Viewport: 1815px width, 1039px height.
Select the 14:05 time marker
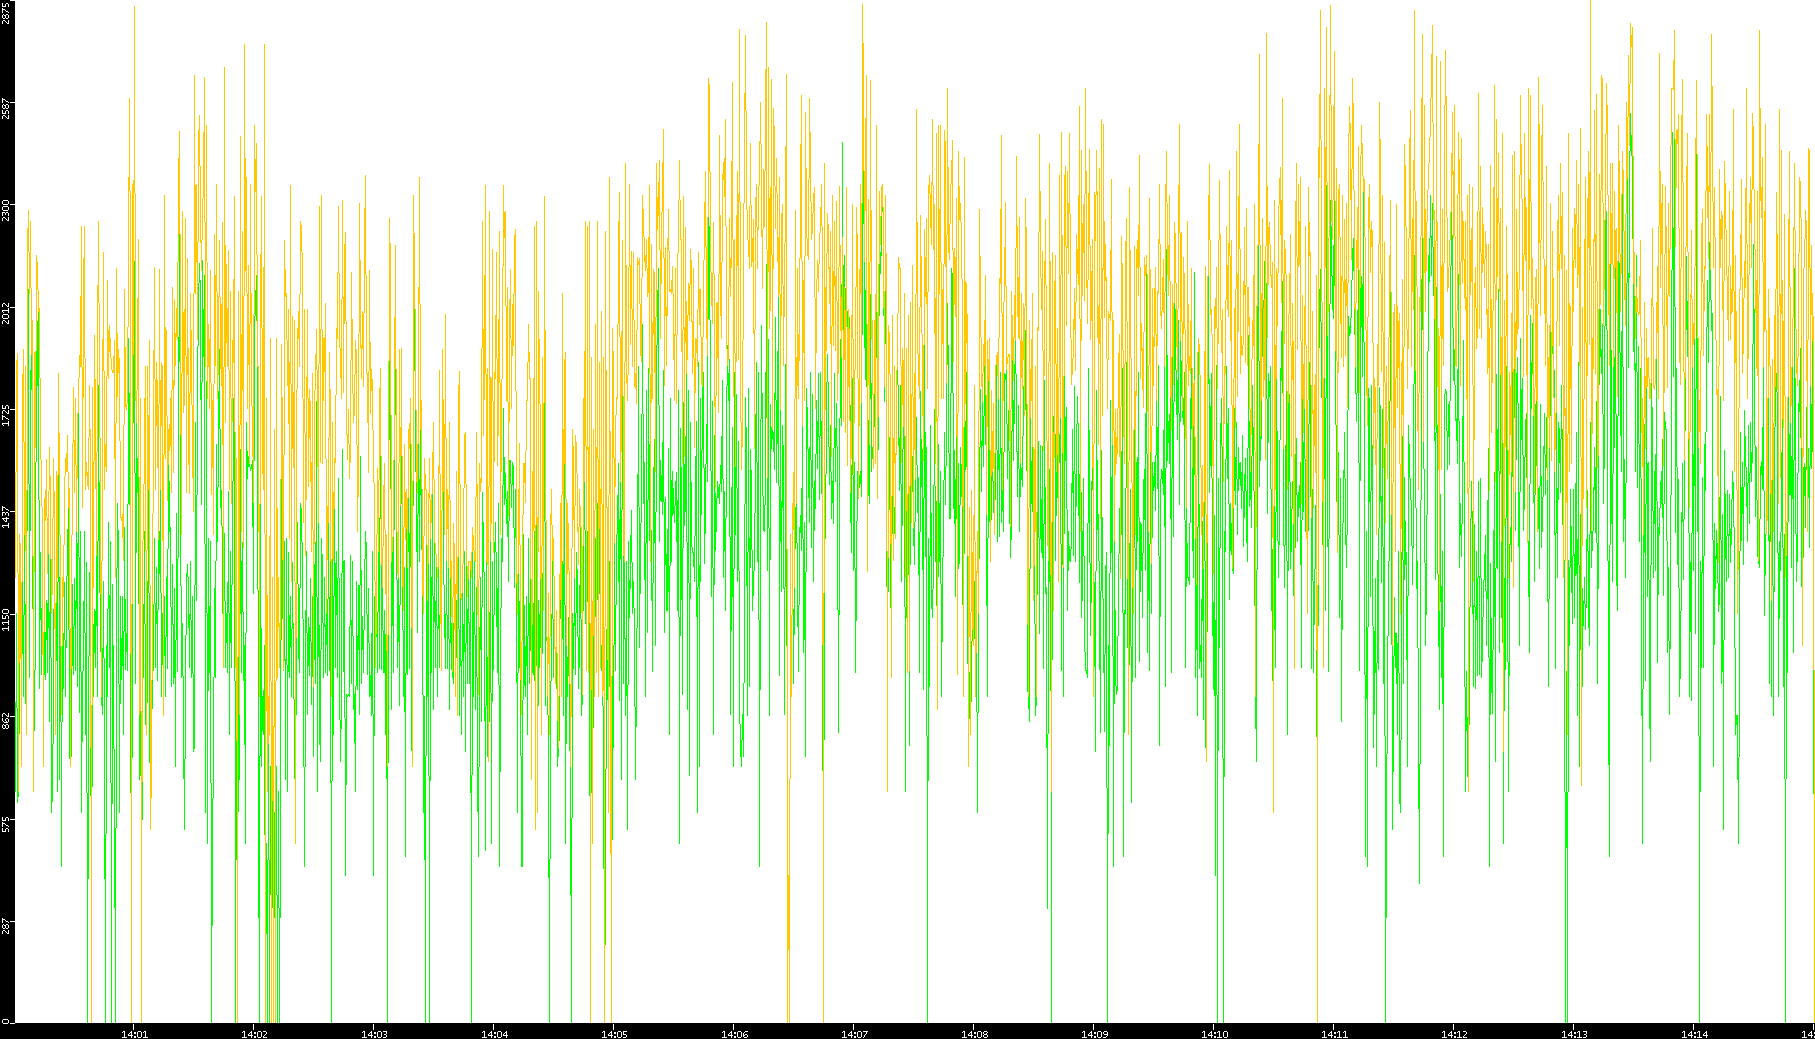click(614, 1034)
